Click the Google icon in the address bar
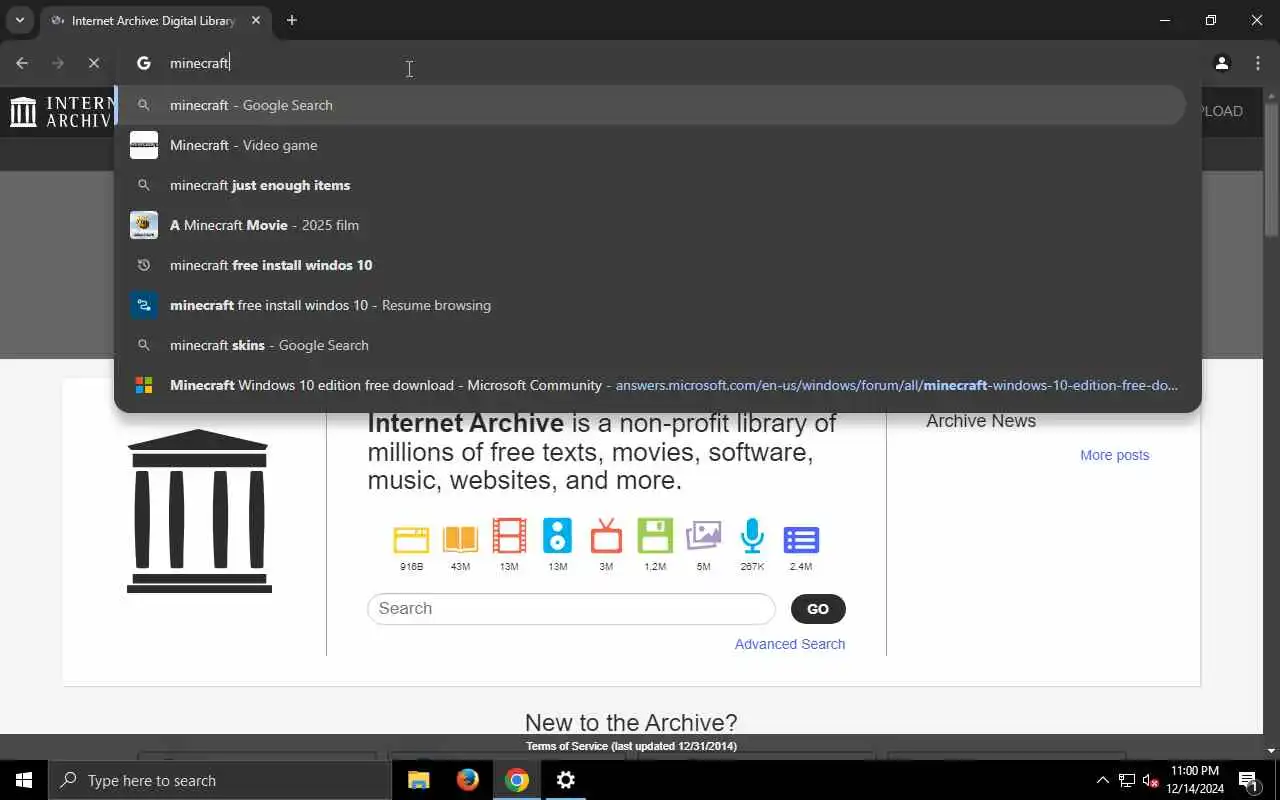Viewport: 1280px width, 800px height. coord(144,63)
